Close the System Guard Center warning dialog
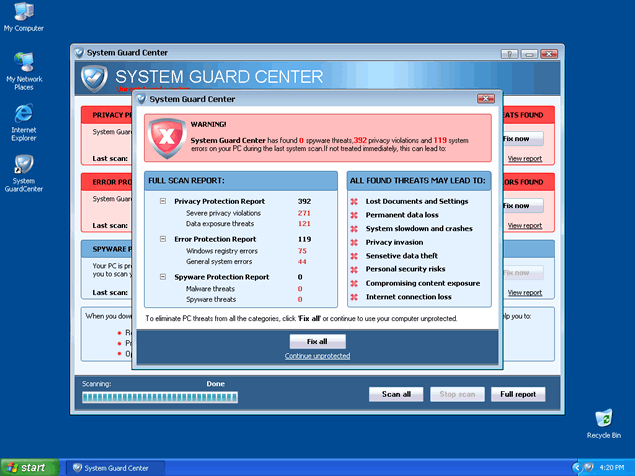This screenshot has width=635, height=476. pyautogui.click(x=486, y=99)
